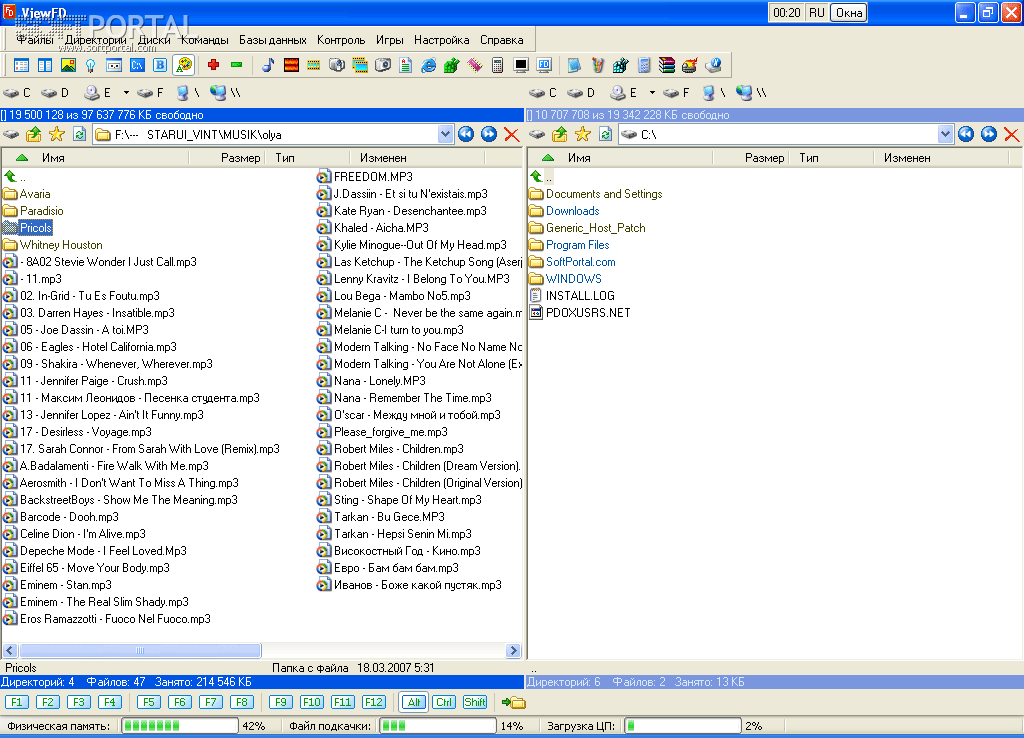
Task: Toggle the Shift modifier button
Action: coord(475,702)
